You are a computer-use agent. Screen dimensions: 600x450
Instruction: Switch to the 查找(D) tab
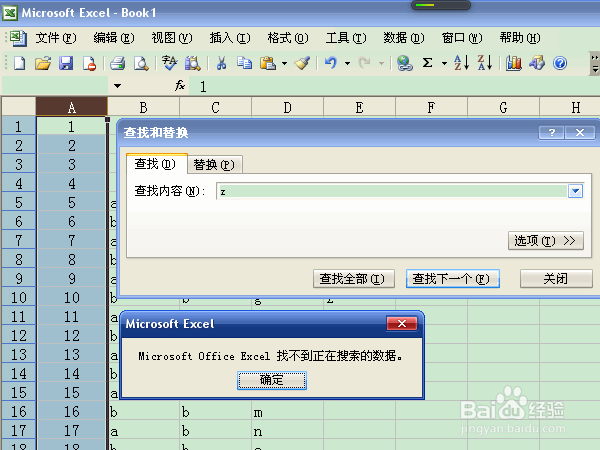pos(155,164)
